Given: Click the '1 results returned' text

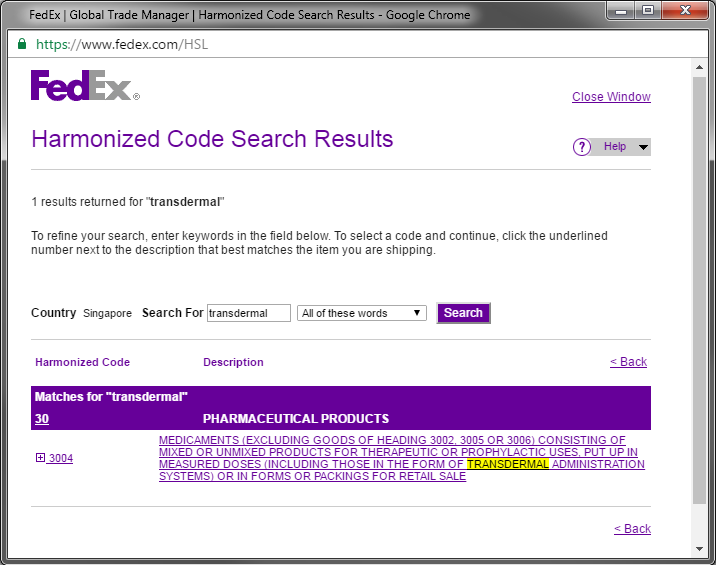Looking at the screenshot, I should (x=128, y=202).
